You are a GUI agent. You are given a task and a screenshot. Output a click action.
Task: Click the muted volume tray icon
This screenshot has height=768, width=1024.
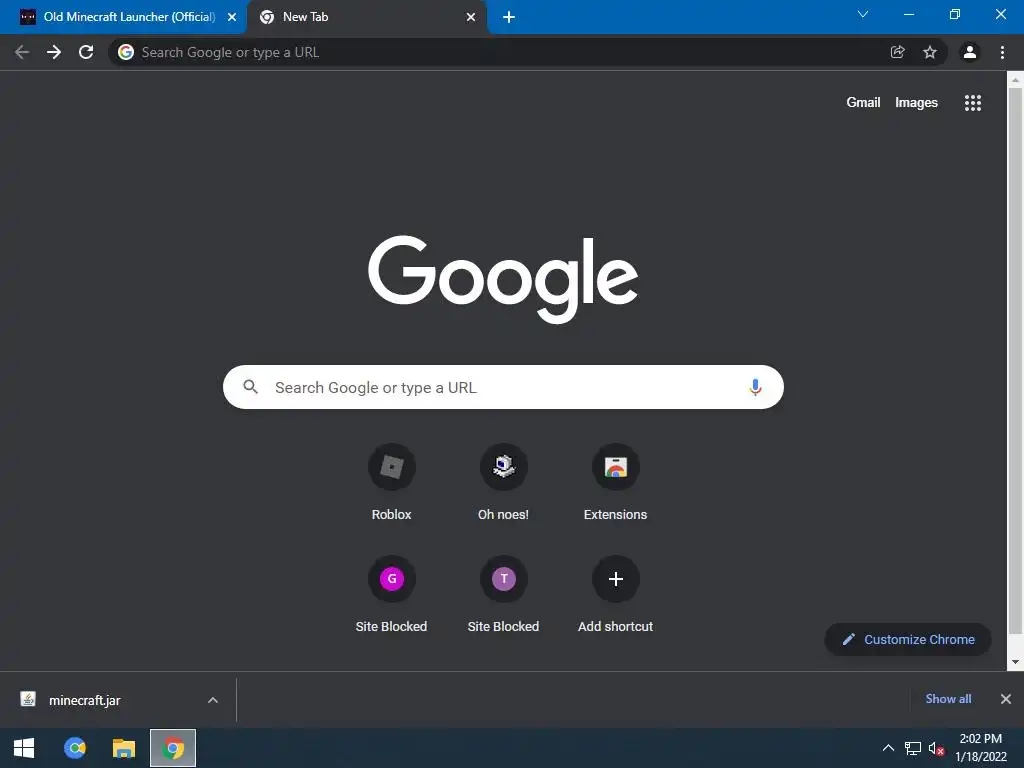click(936, 748)
